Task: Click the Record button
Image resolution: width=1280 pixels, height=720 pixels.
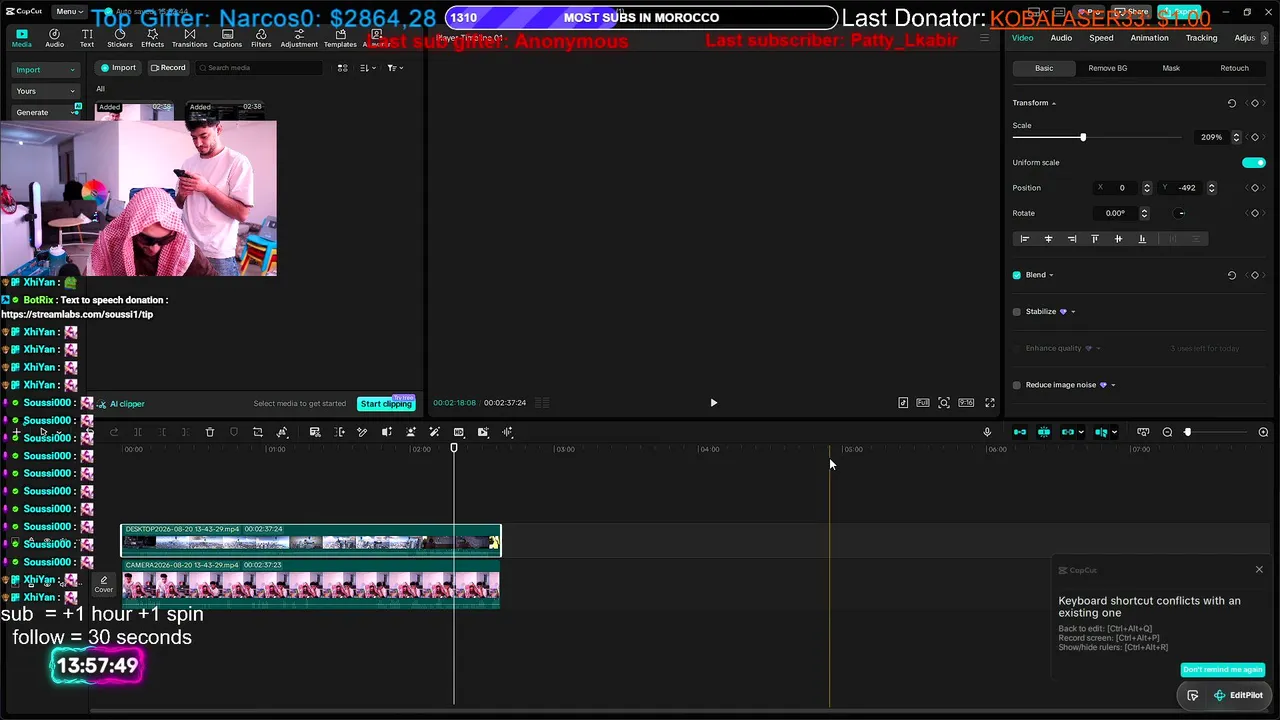Action: [168, 68]
